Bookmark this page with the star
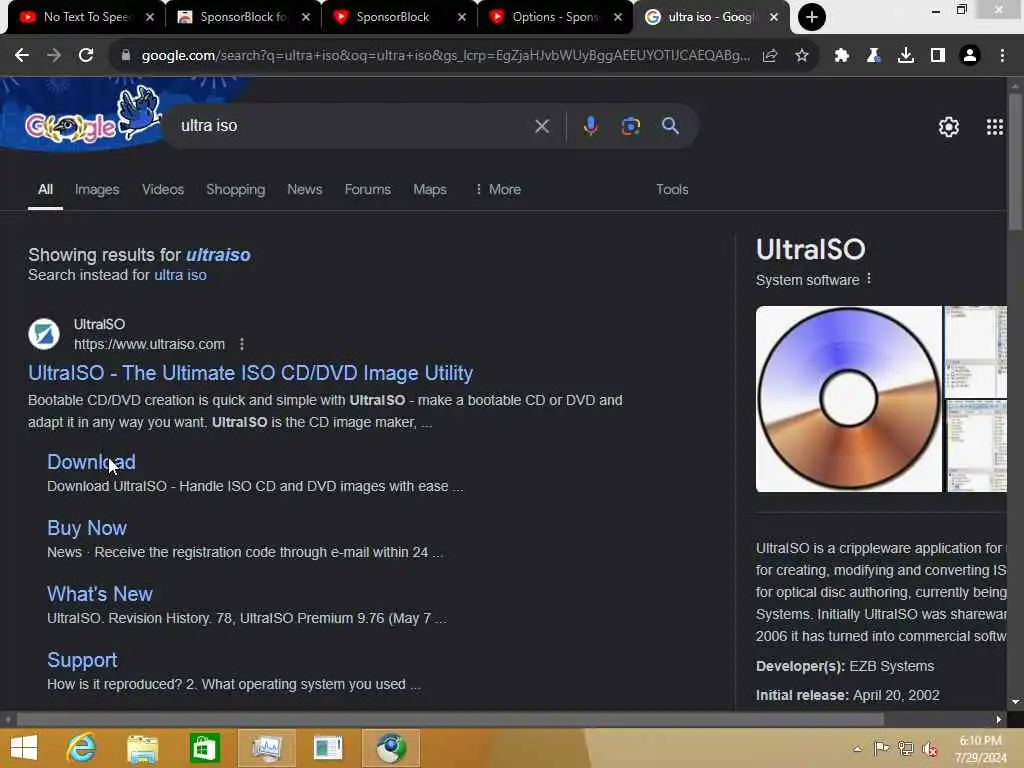The height and width of the screenshot is (768, 1024). pos(802,56)
